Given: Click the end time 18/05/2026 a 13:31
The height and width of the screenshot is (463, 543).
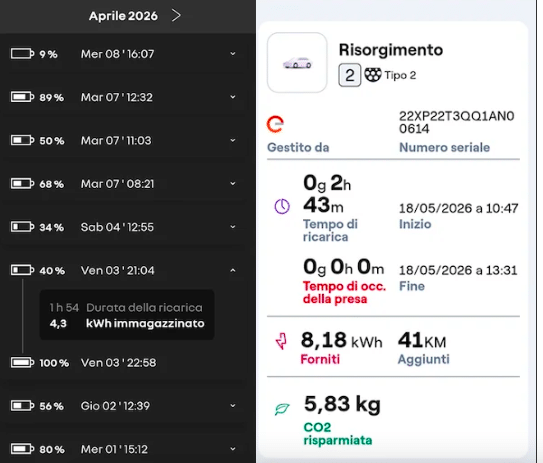Looking at the screenshot, I should [458, 270].
